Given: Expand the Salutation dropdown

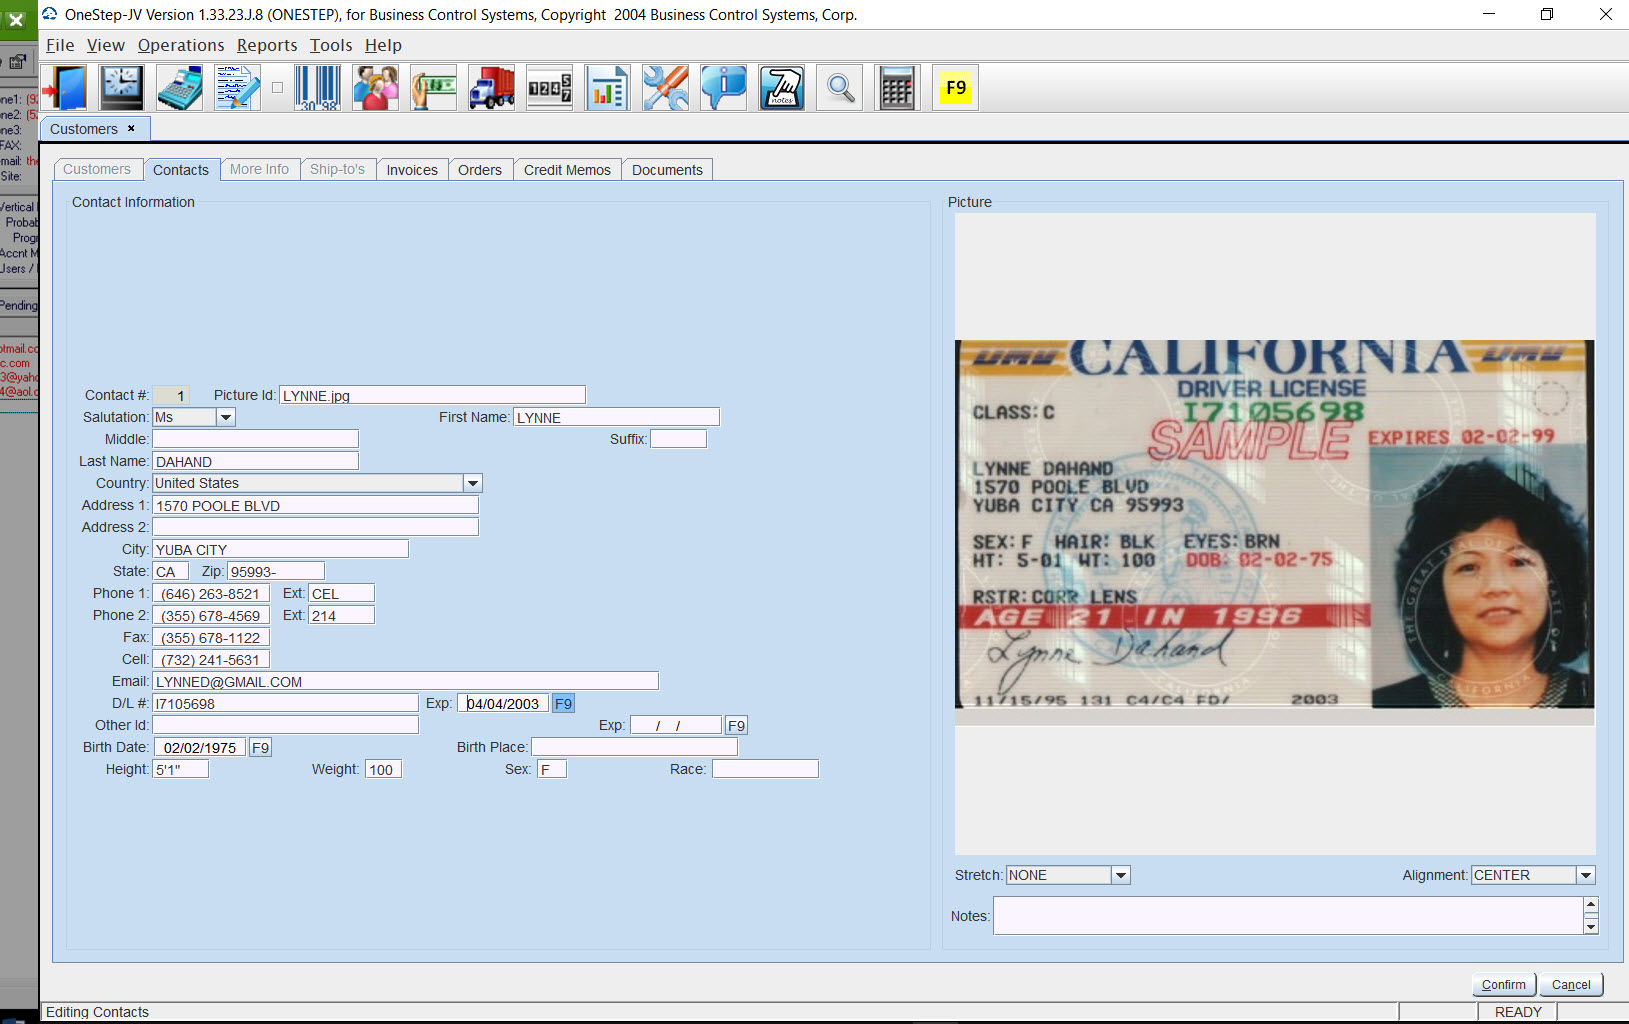Looking at the screenshot, I should [226, 417].
